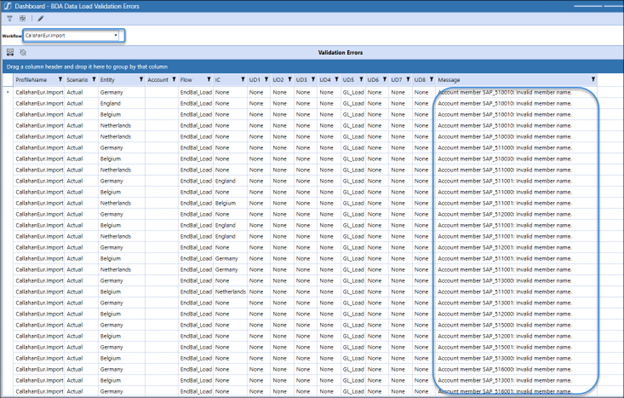
Task: Click the Validation Errors panel title
Action: coord(340,53)
